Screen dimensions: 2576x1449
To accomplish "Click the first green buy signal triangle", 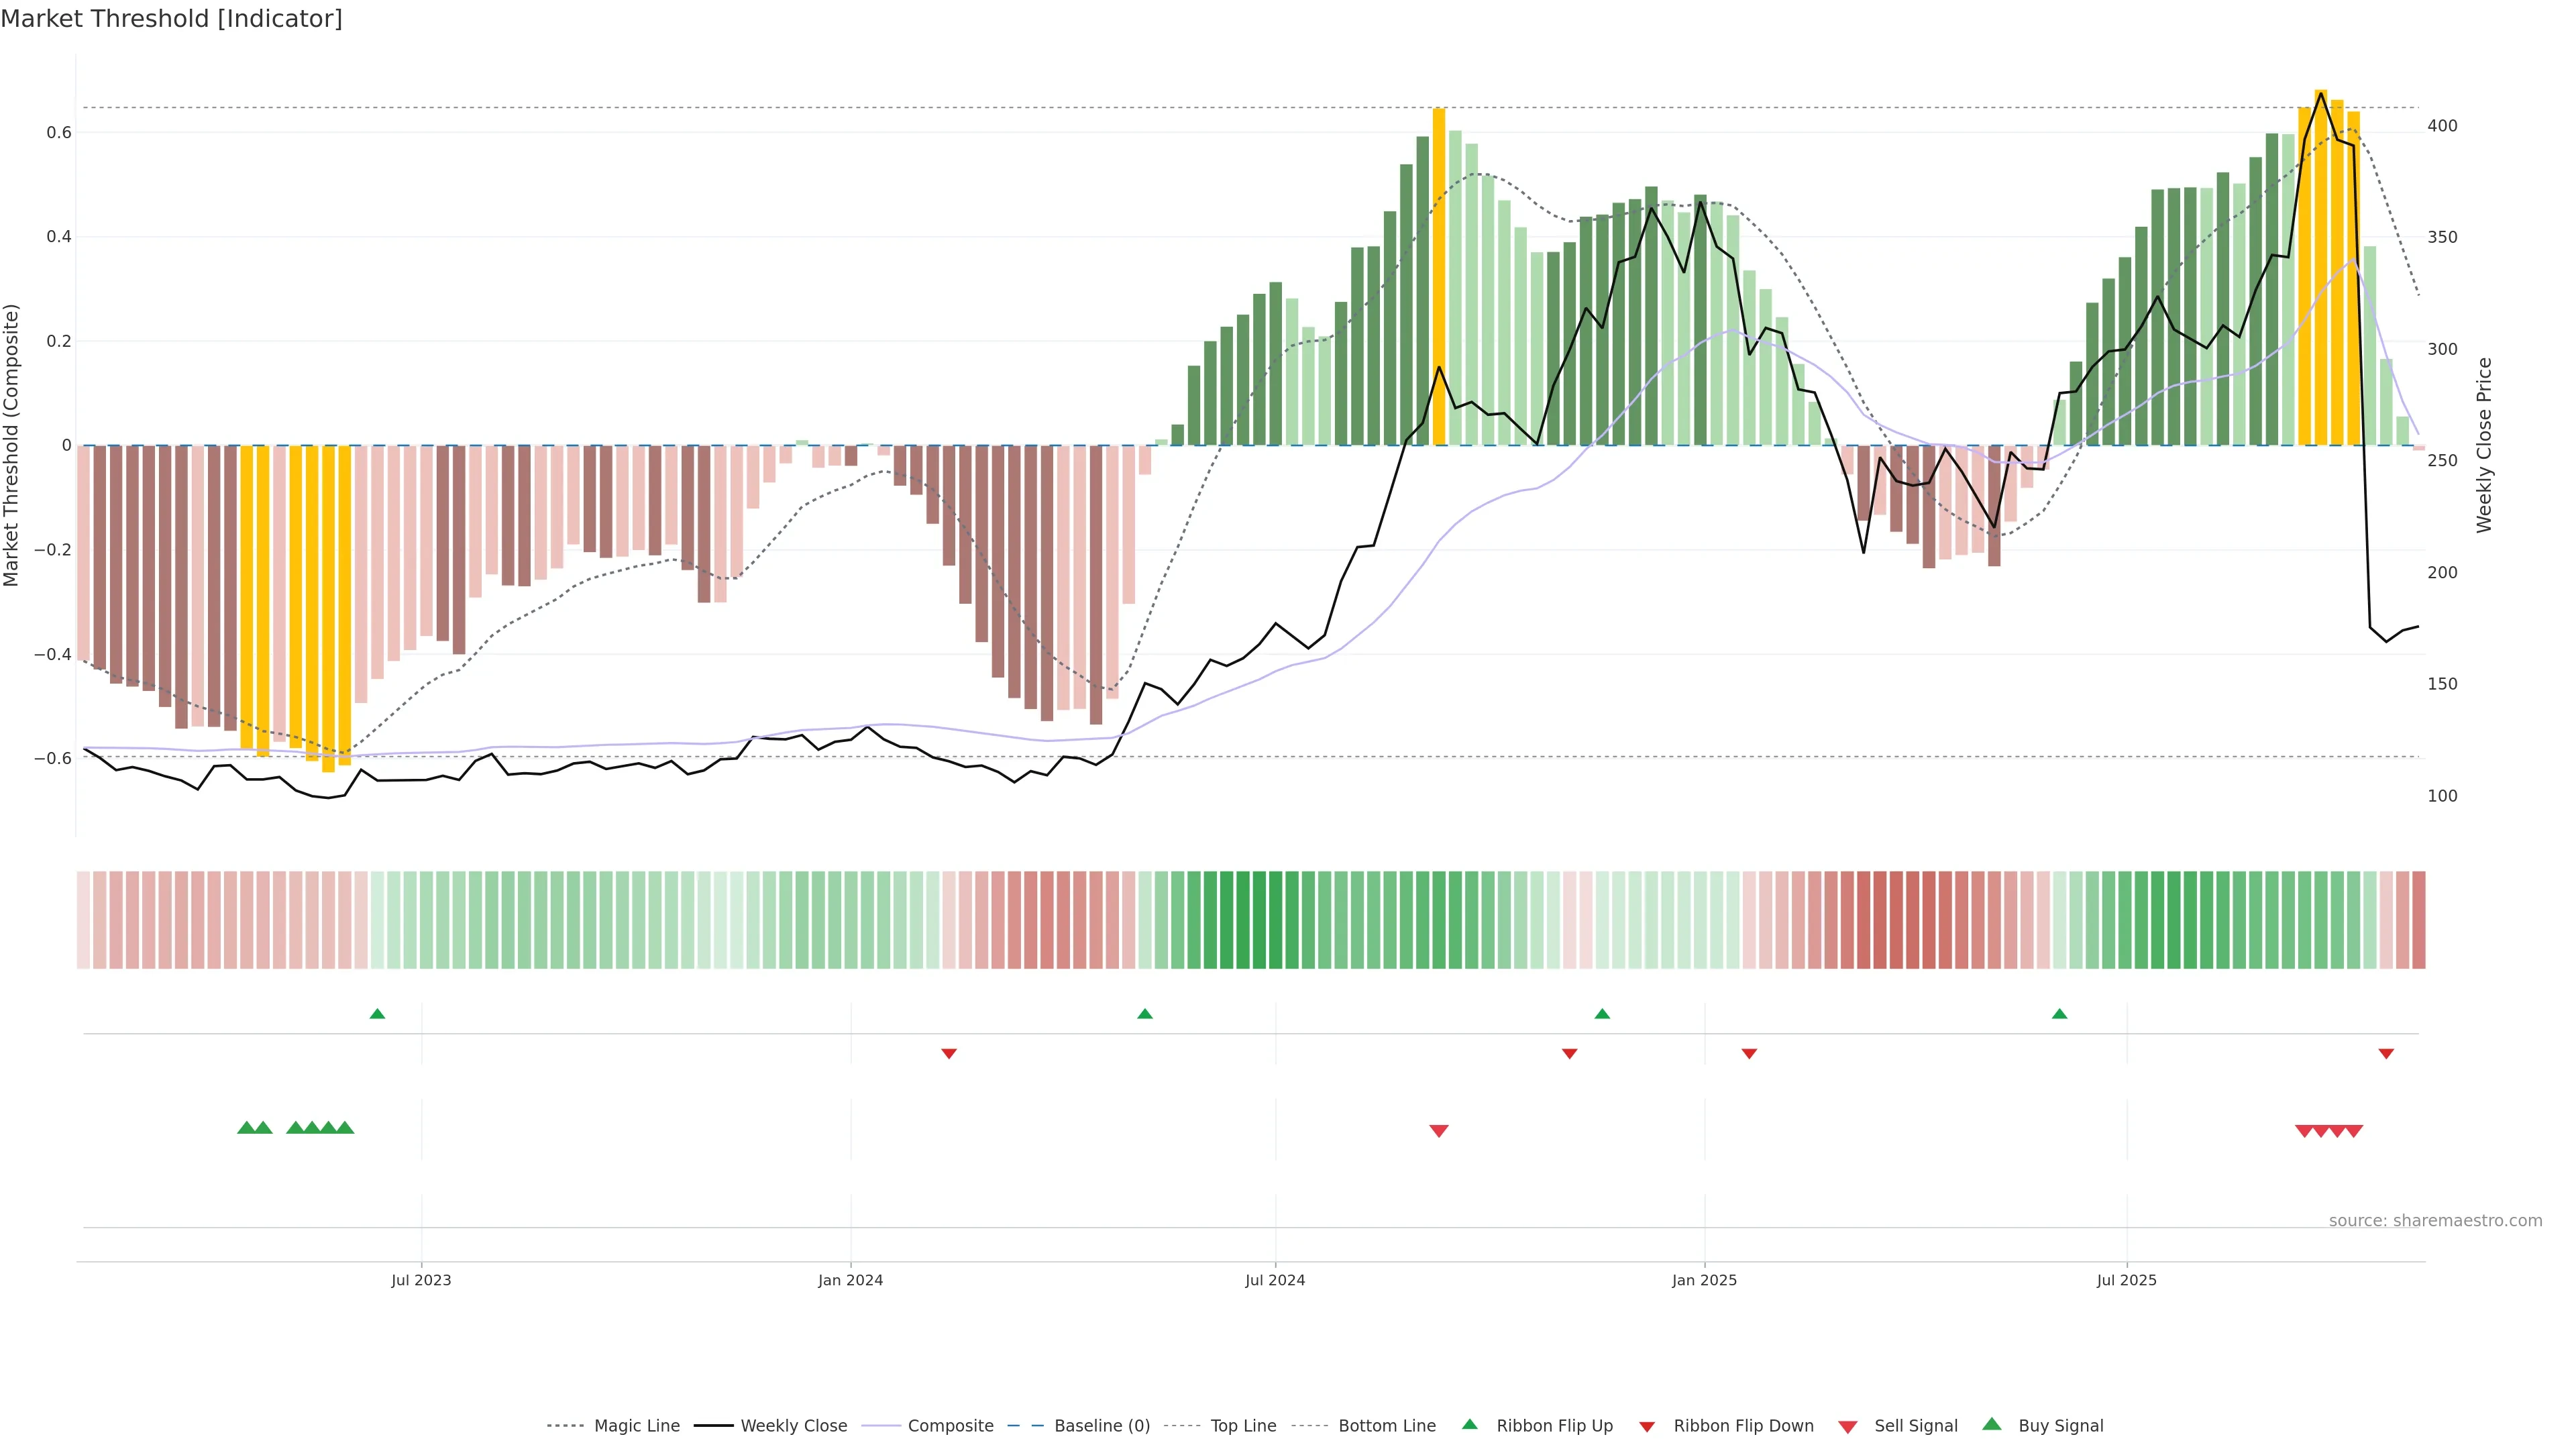I will (x=246, y=1128).
